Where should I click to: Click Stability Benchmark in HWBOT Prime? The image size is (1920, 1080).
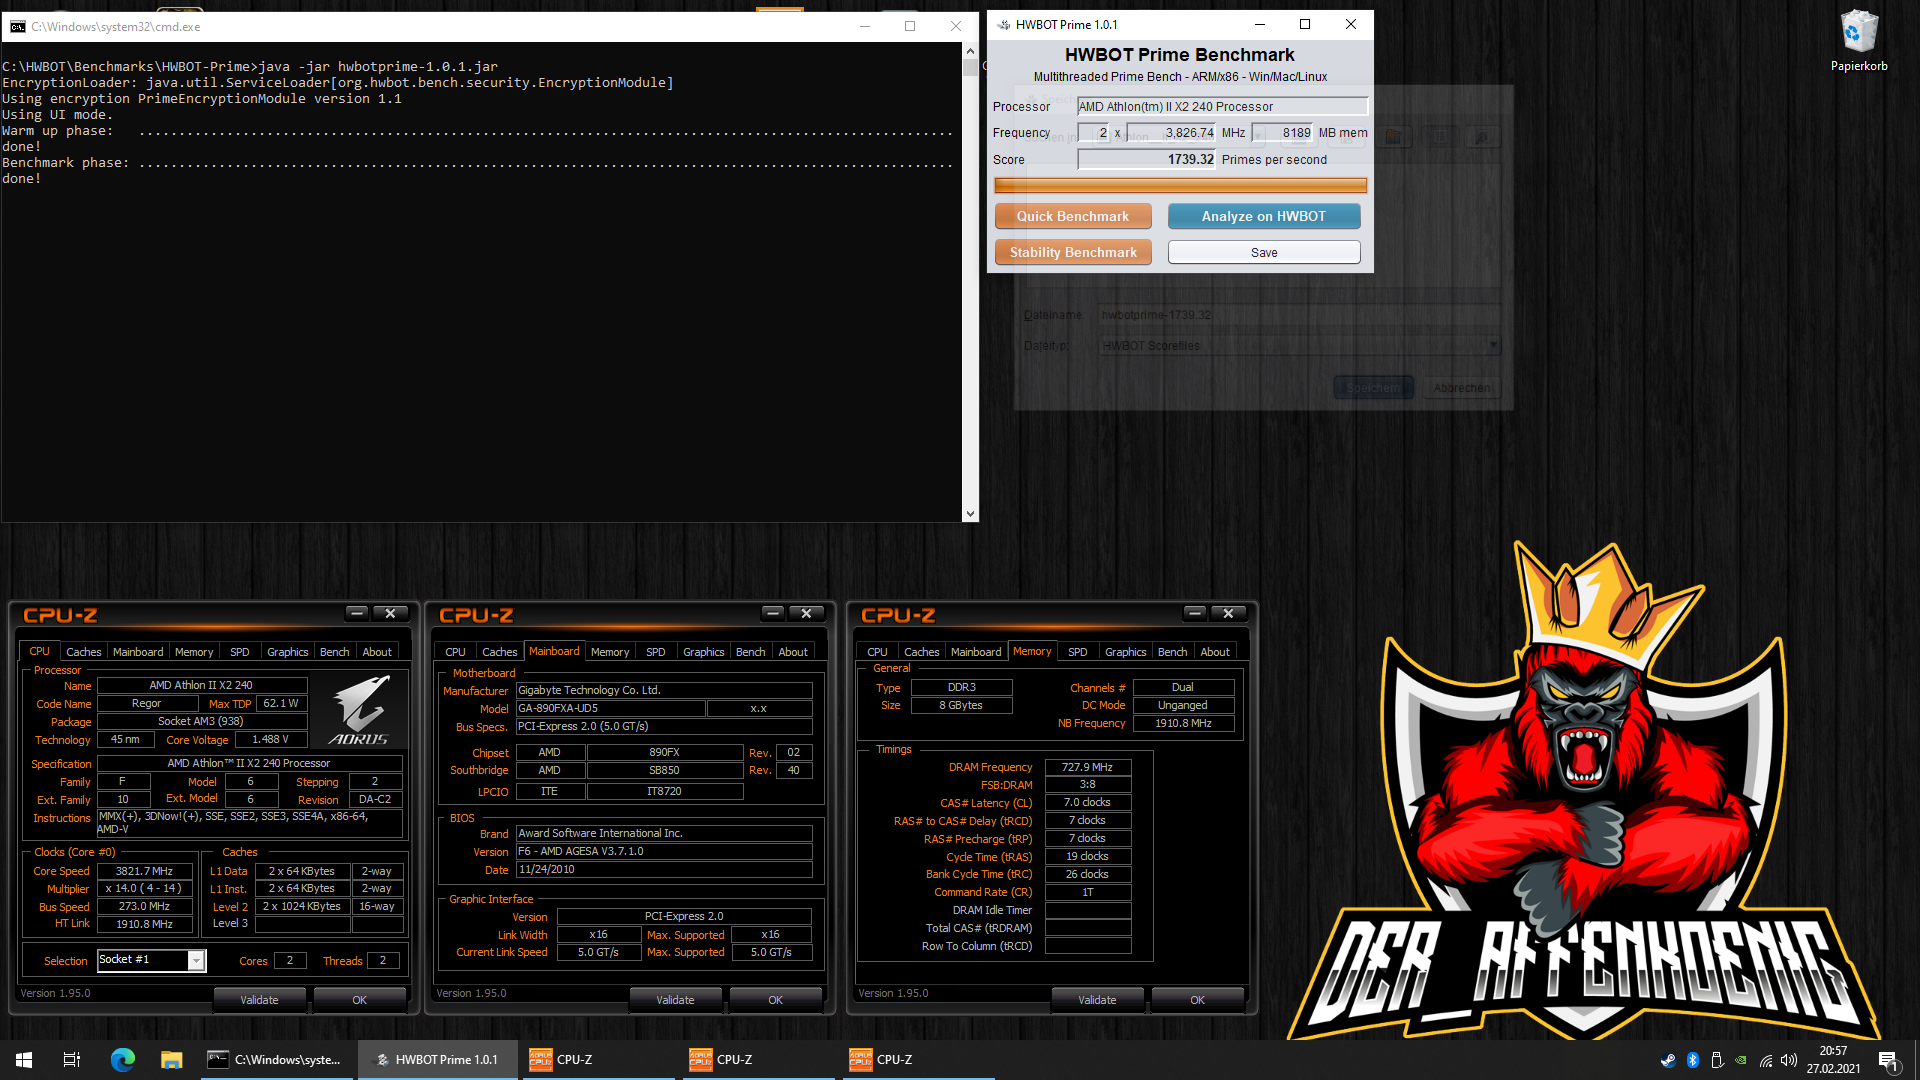tap(1073, 252)
